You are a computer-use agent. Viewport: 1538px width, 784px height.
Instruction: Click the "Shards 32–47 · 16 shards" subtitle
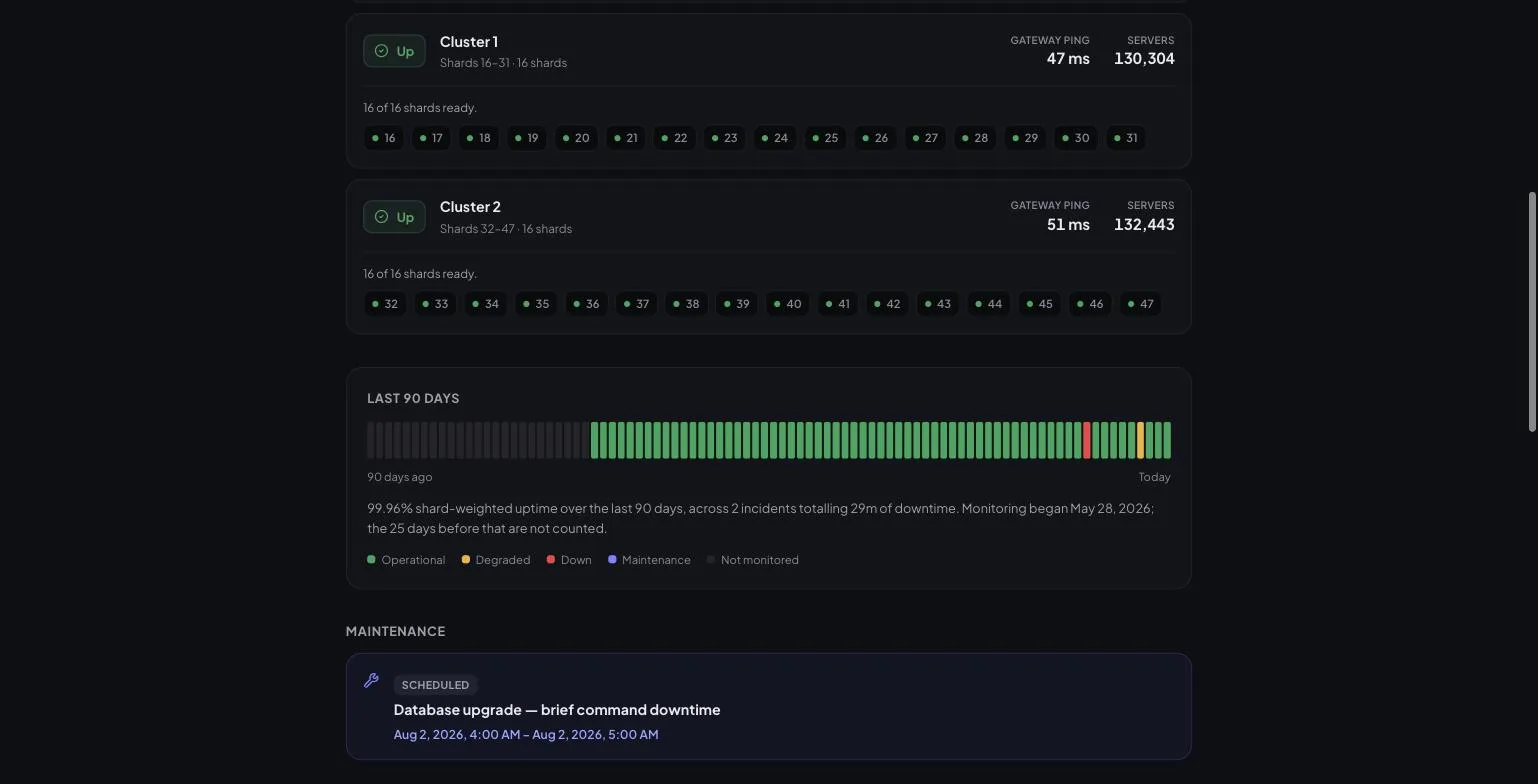[x=506, y=229]
